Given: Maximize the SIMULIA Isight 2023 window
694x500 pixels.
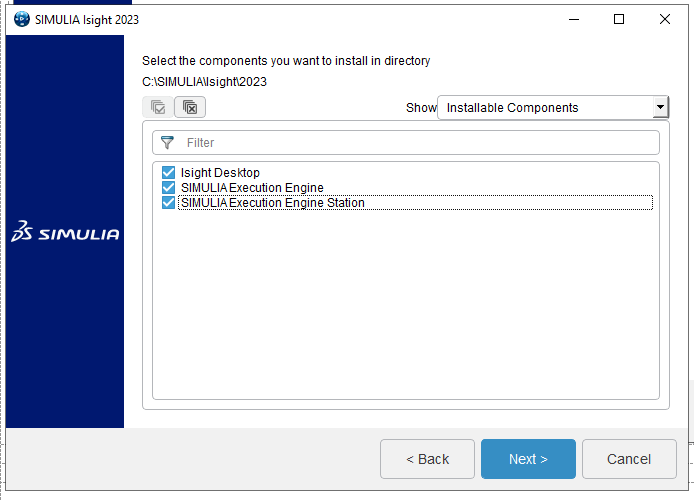Looking at the screenshot, I should tap(619, 19).
